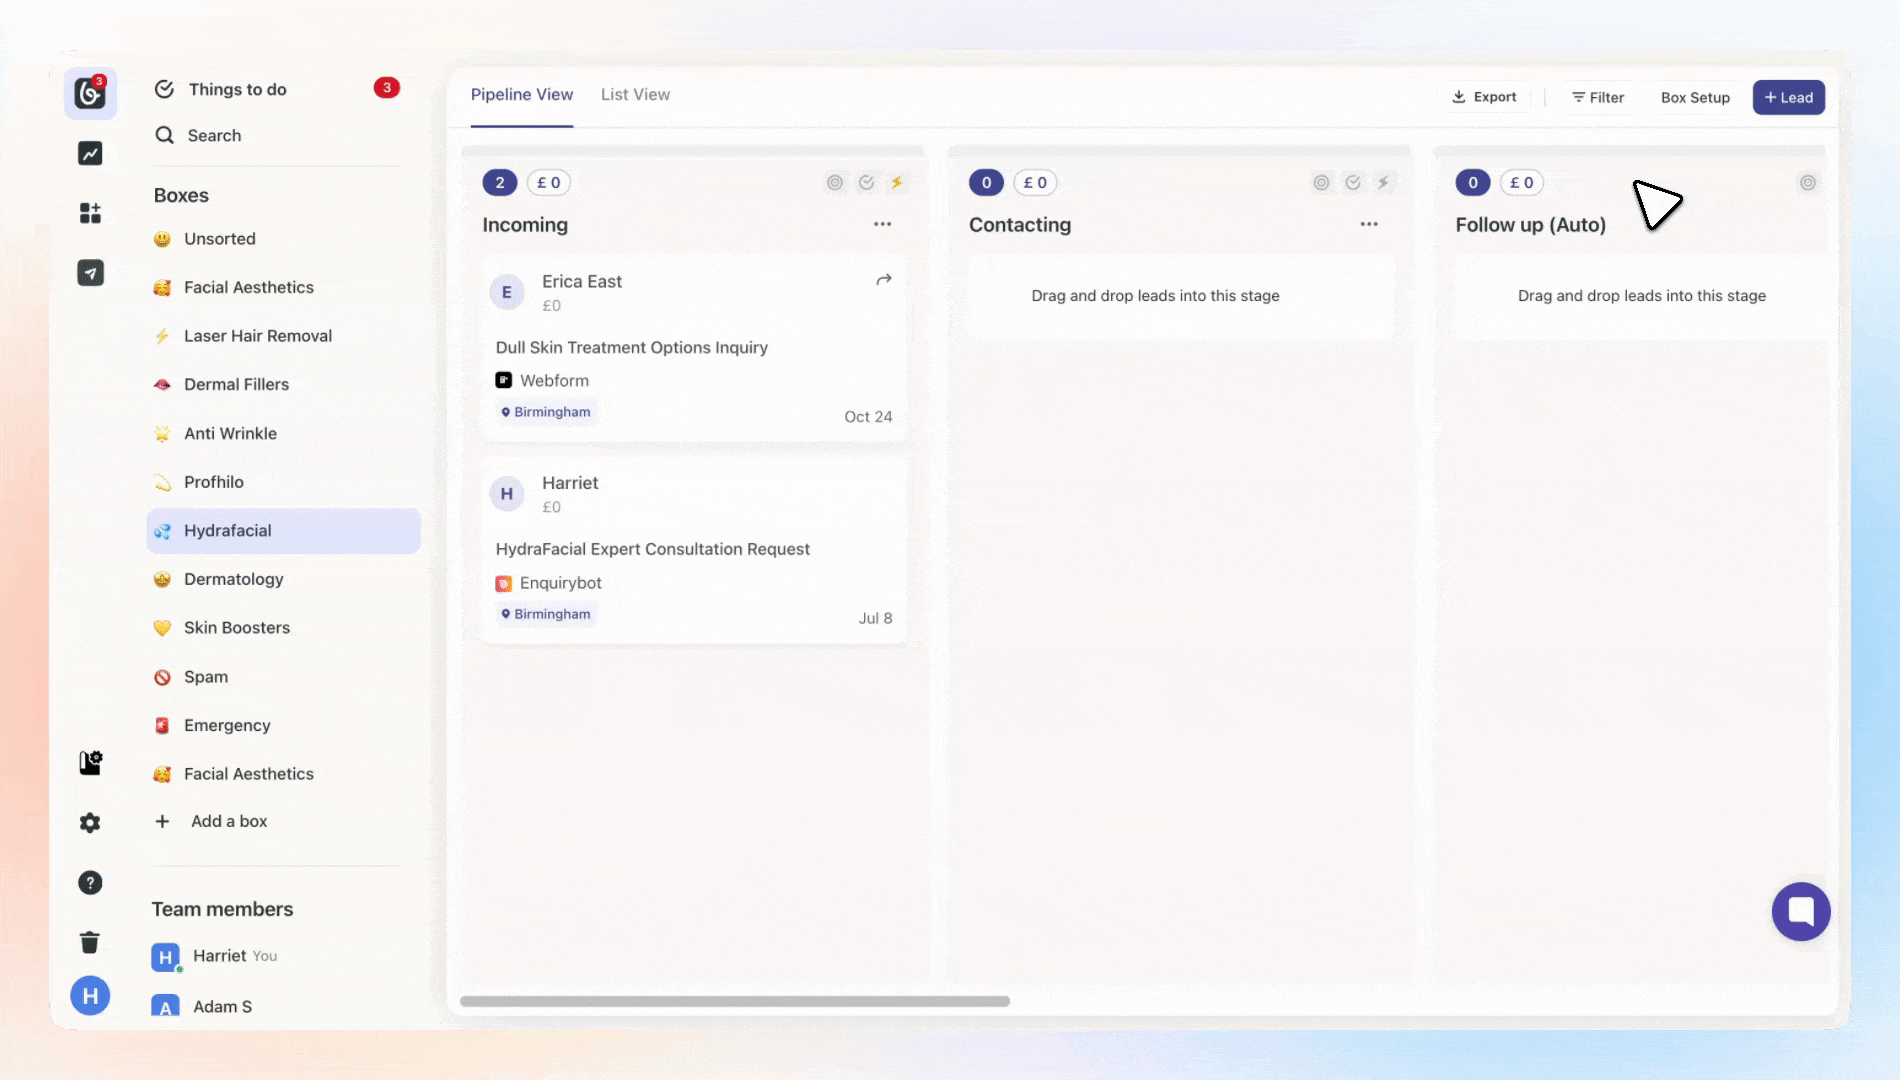Viewport: 1900px width, 1080px height.
Task: Select the Spam box
Action: 284,677
